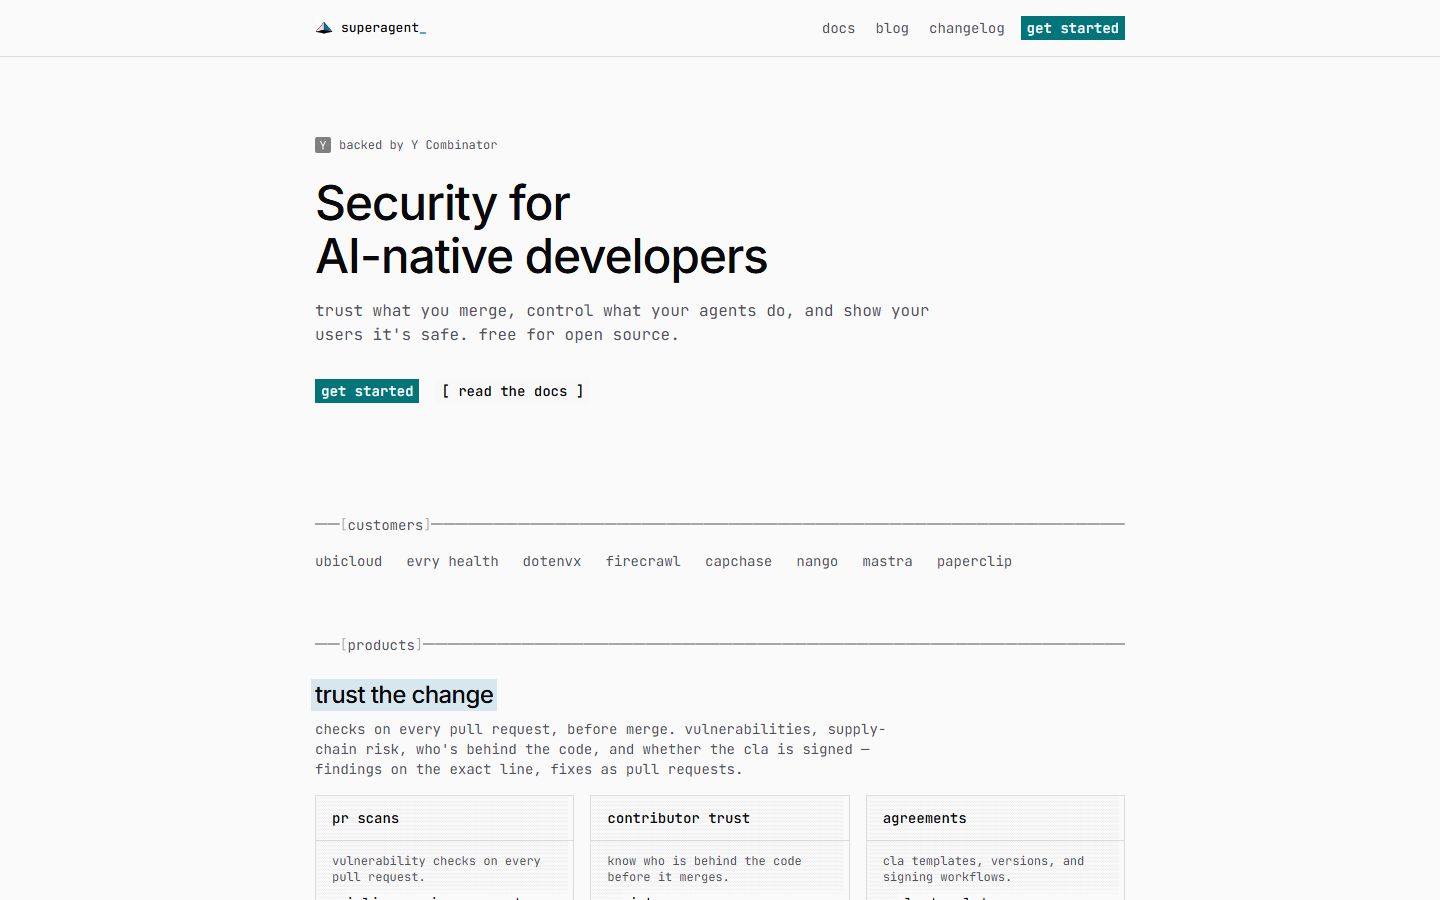The width and height of the screenshot is (1440, 900).
Task: Open the contributor trust card
Action: tap(720, 848)
